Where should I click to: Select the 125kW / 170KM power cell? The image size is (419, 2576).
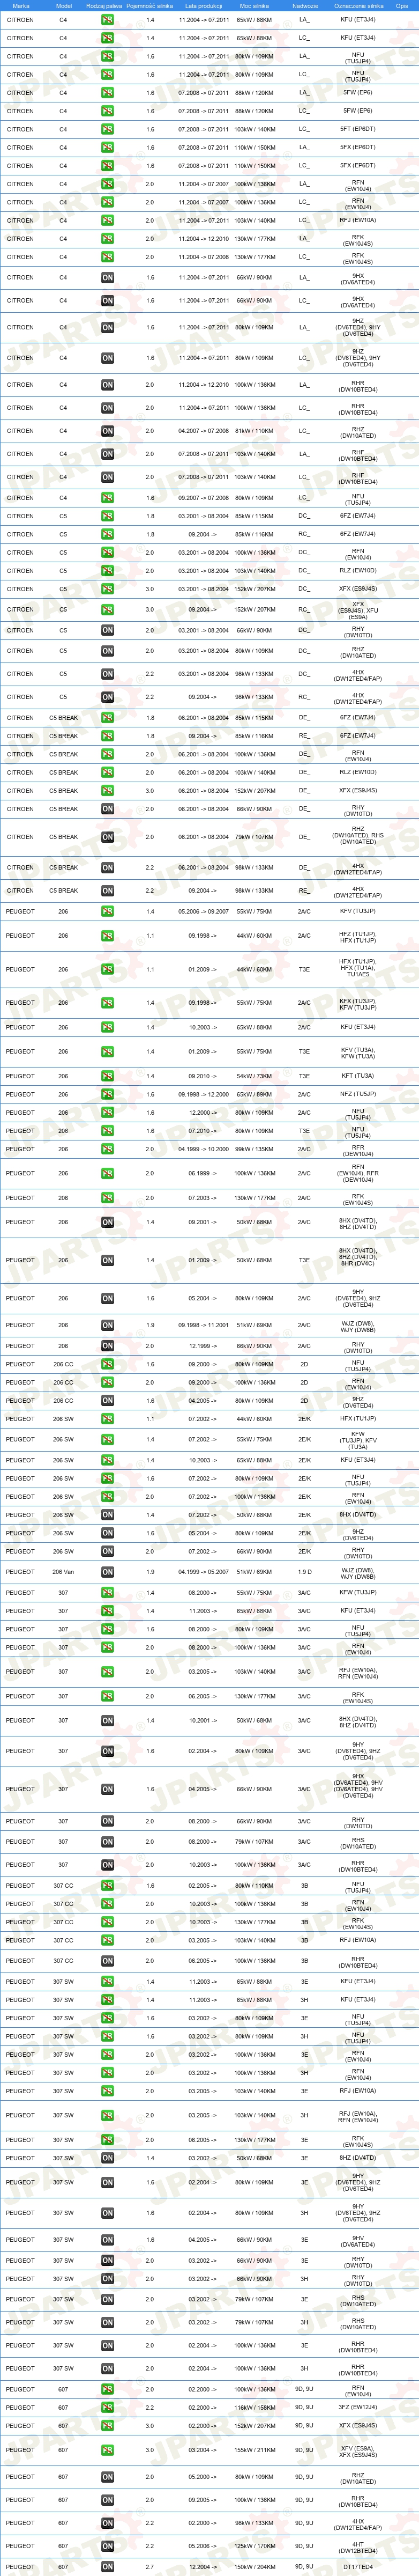pyautogui.click(x=254, y=2545)
